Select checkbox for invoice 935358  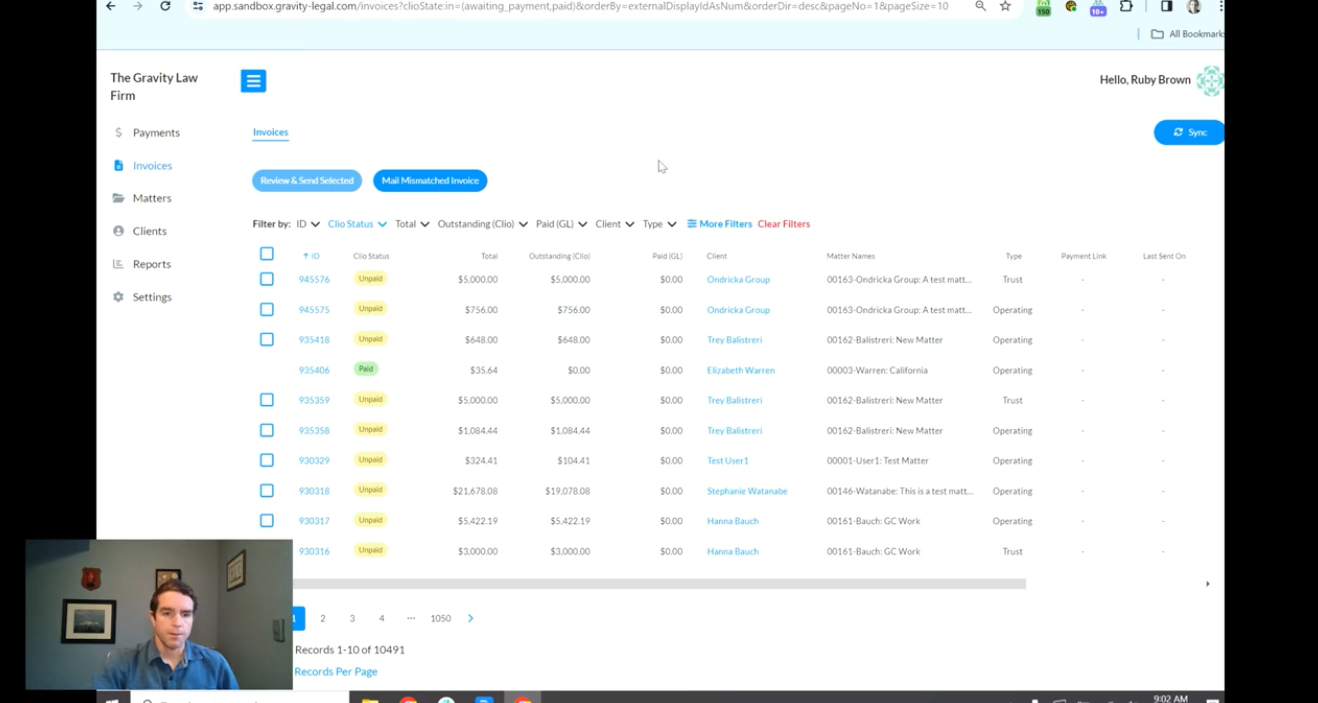tap(267, 430)
